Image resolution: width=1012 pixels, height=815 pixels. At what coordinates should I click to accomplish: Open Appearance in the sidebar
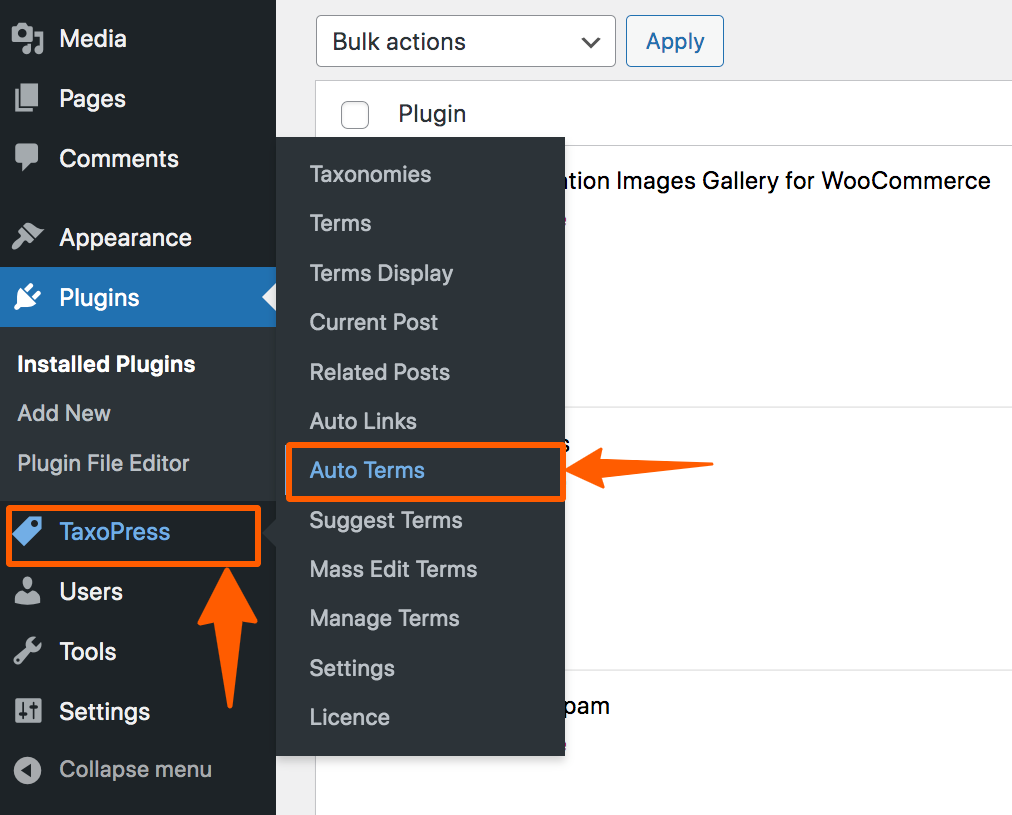[x=125, y=237]
